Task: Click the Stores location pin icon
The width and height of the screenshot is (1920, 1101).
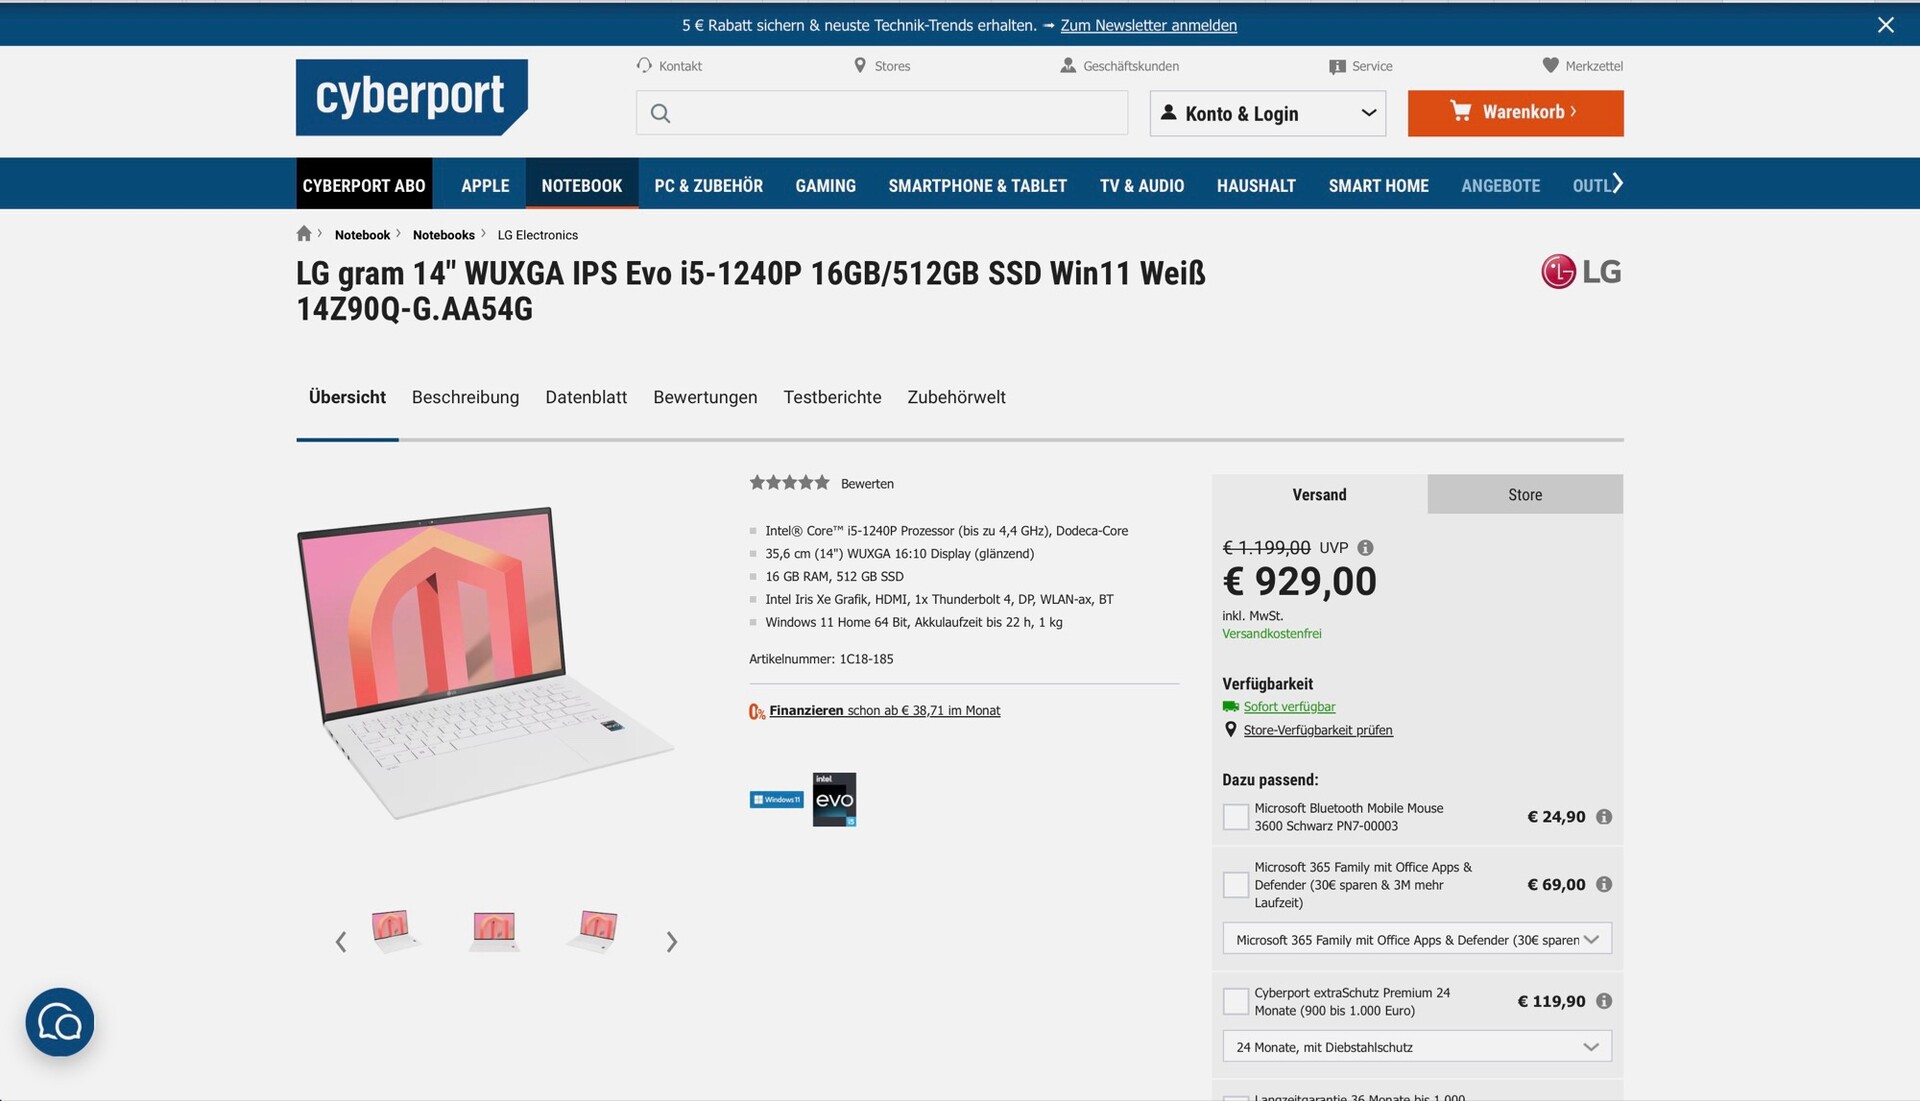Action: tap(859, 65)
